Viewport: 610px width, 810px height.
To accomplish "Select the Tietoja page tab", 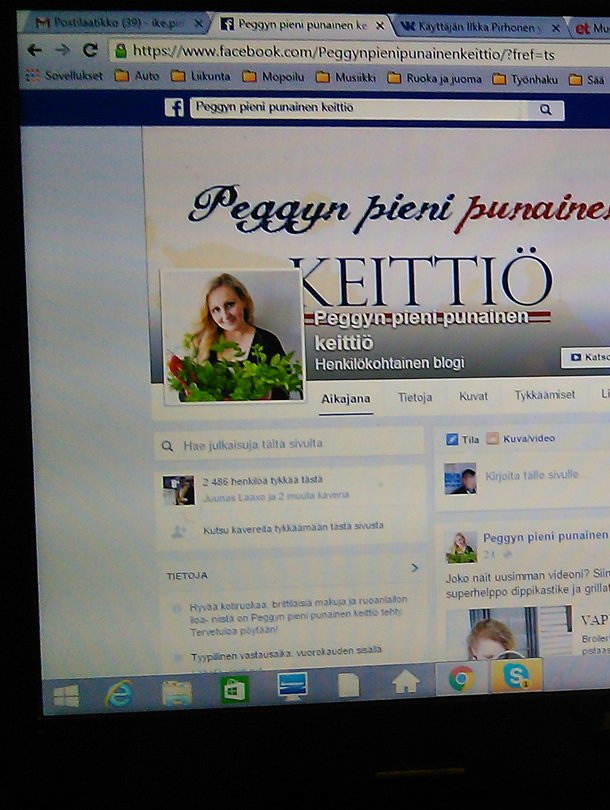I will point(415,397).
